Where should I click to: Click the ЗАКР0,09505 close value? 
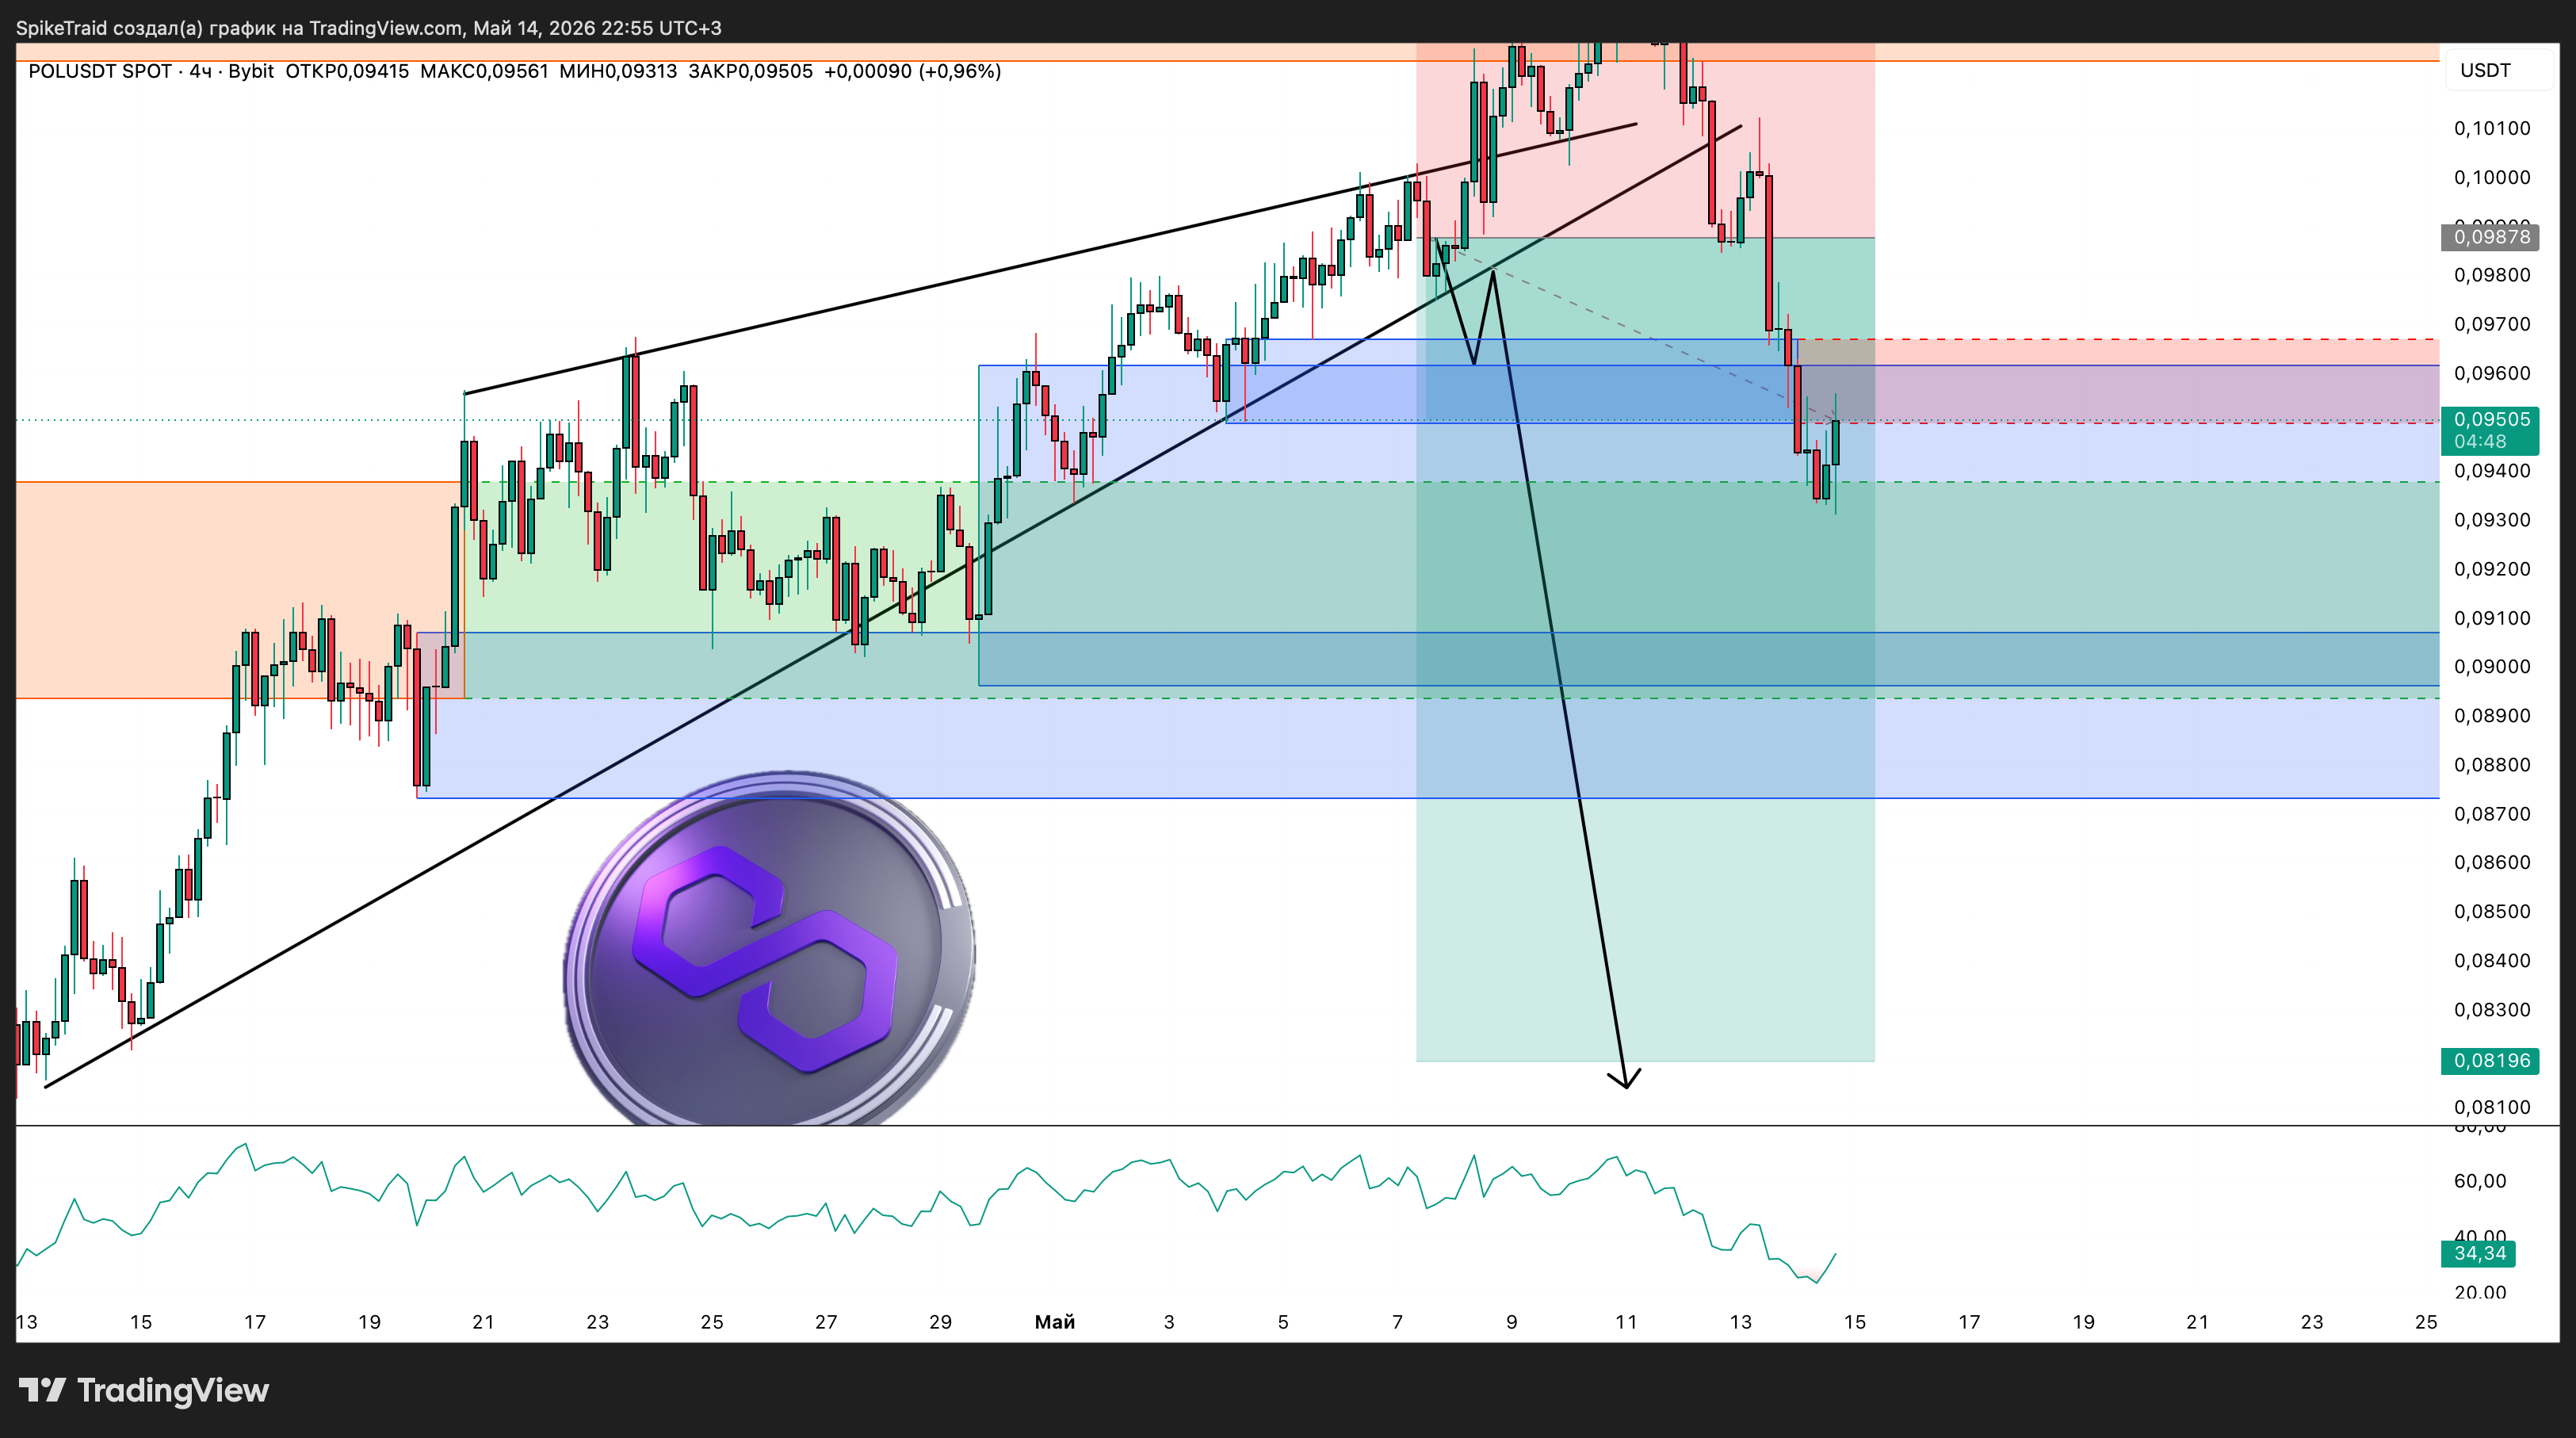coord(750,71)
